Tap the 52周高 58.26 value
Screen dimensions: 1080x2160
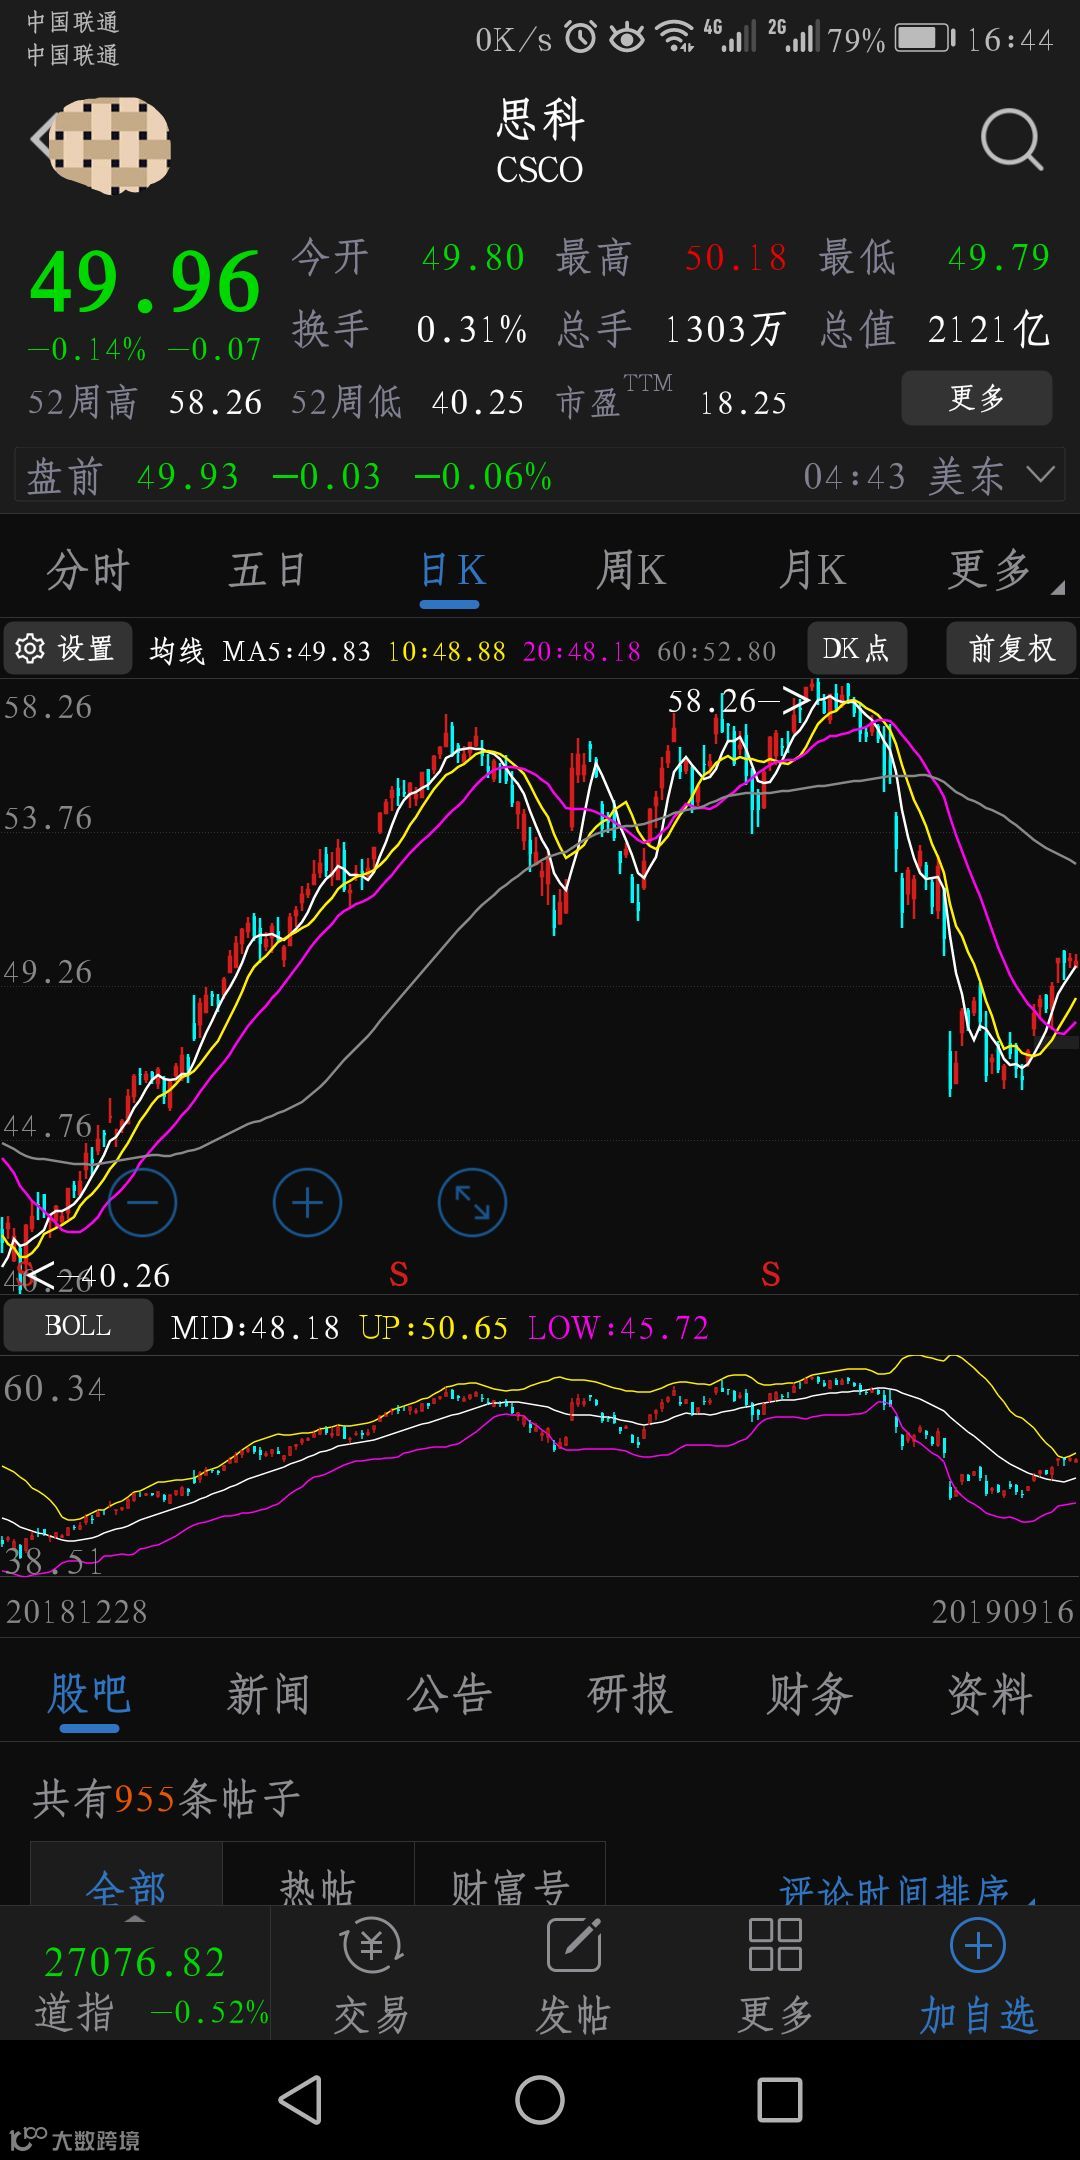[145, 402]
